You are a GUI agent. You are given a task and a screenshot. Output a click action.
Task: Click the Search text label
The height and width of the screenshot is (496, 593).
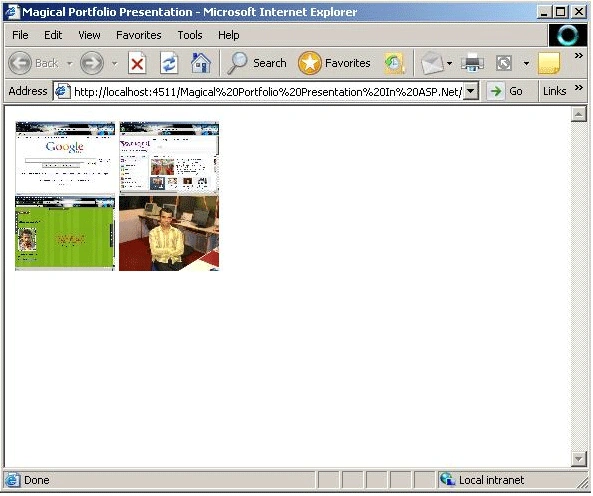270,63
